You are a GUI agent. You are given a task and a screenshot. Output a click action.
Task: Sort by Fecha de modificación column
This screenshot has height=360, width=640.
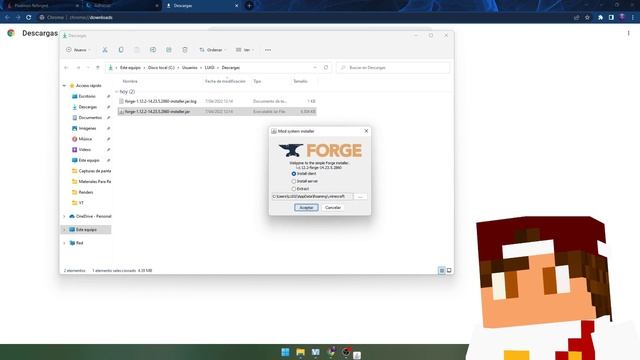click(x=225, y=81)
